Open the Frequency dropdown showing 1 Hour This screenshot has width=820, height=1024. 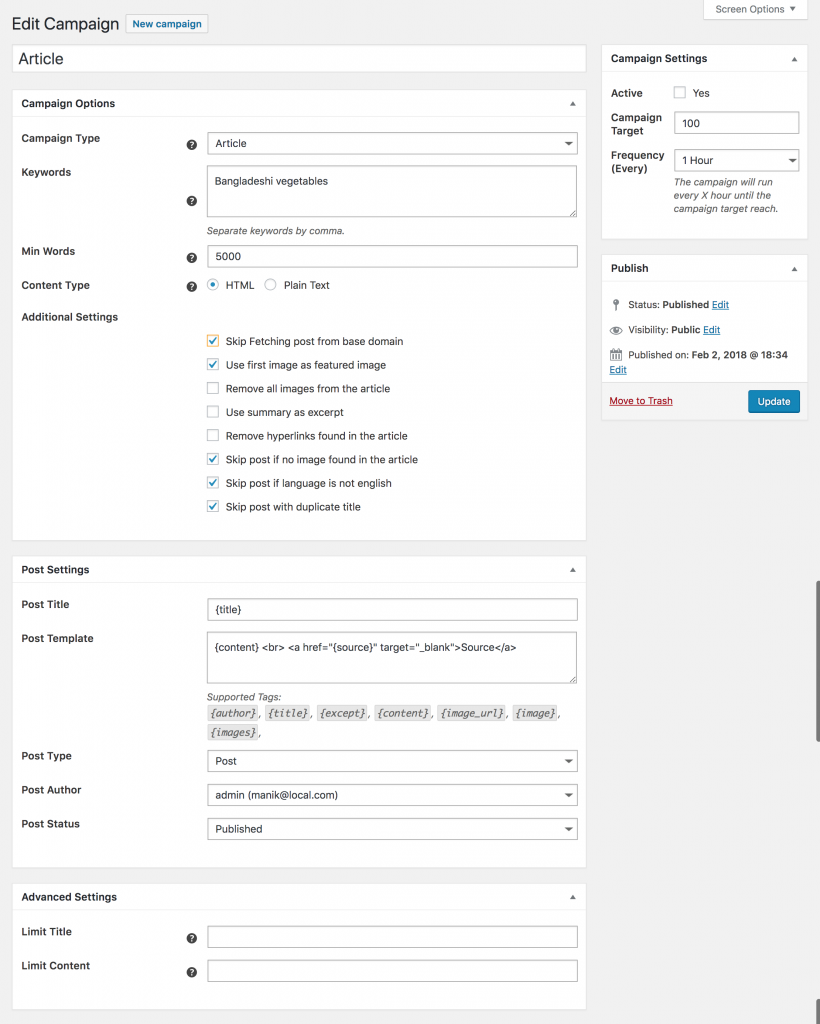(736, 160)
